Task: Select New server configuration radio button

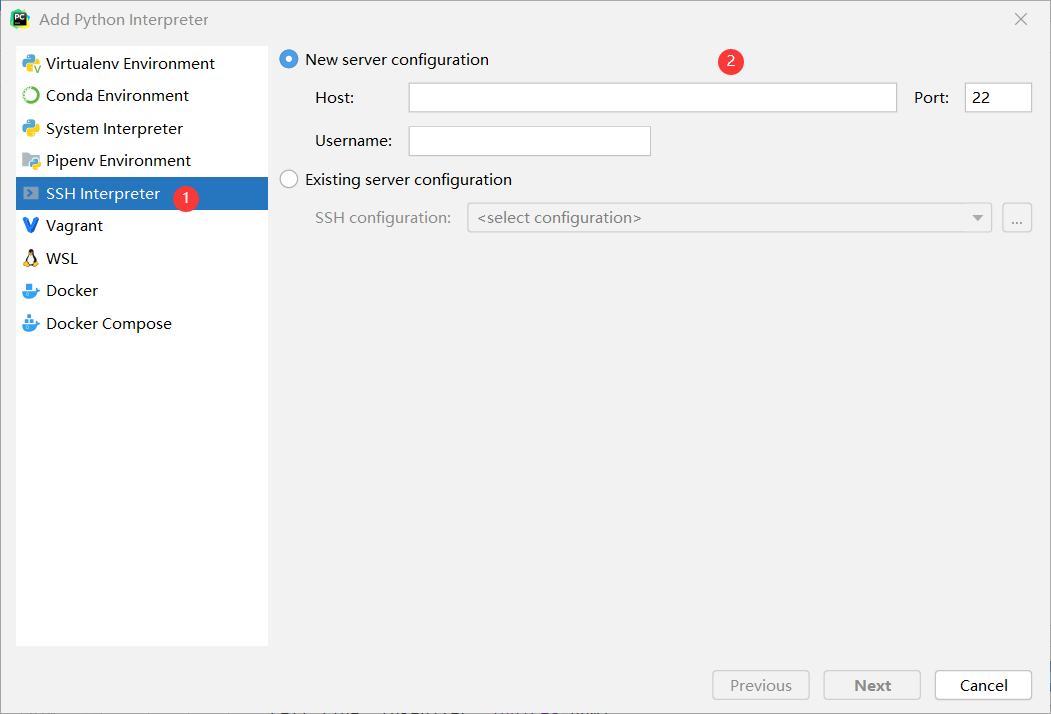Action: (289, 59)
